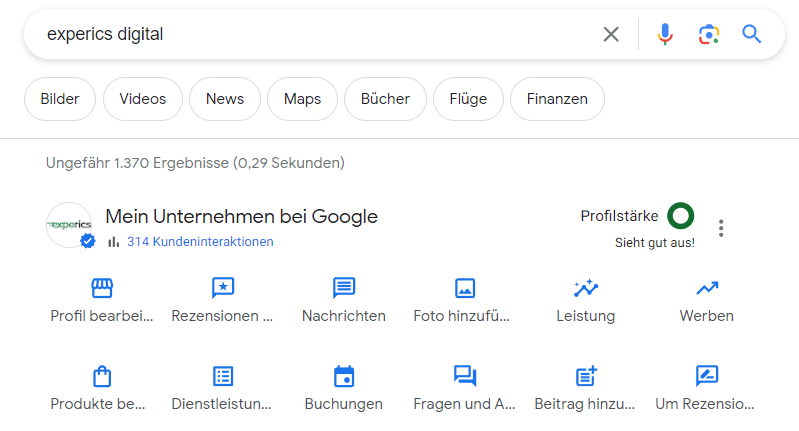This screenshot has height=431, width=799.
Task: Open the Videos search filter
Action: point(143,99)
